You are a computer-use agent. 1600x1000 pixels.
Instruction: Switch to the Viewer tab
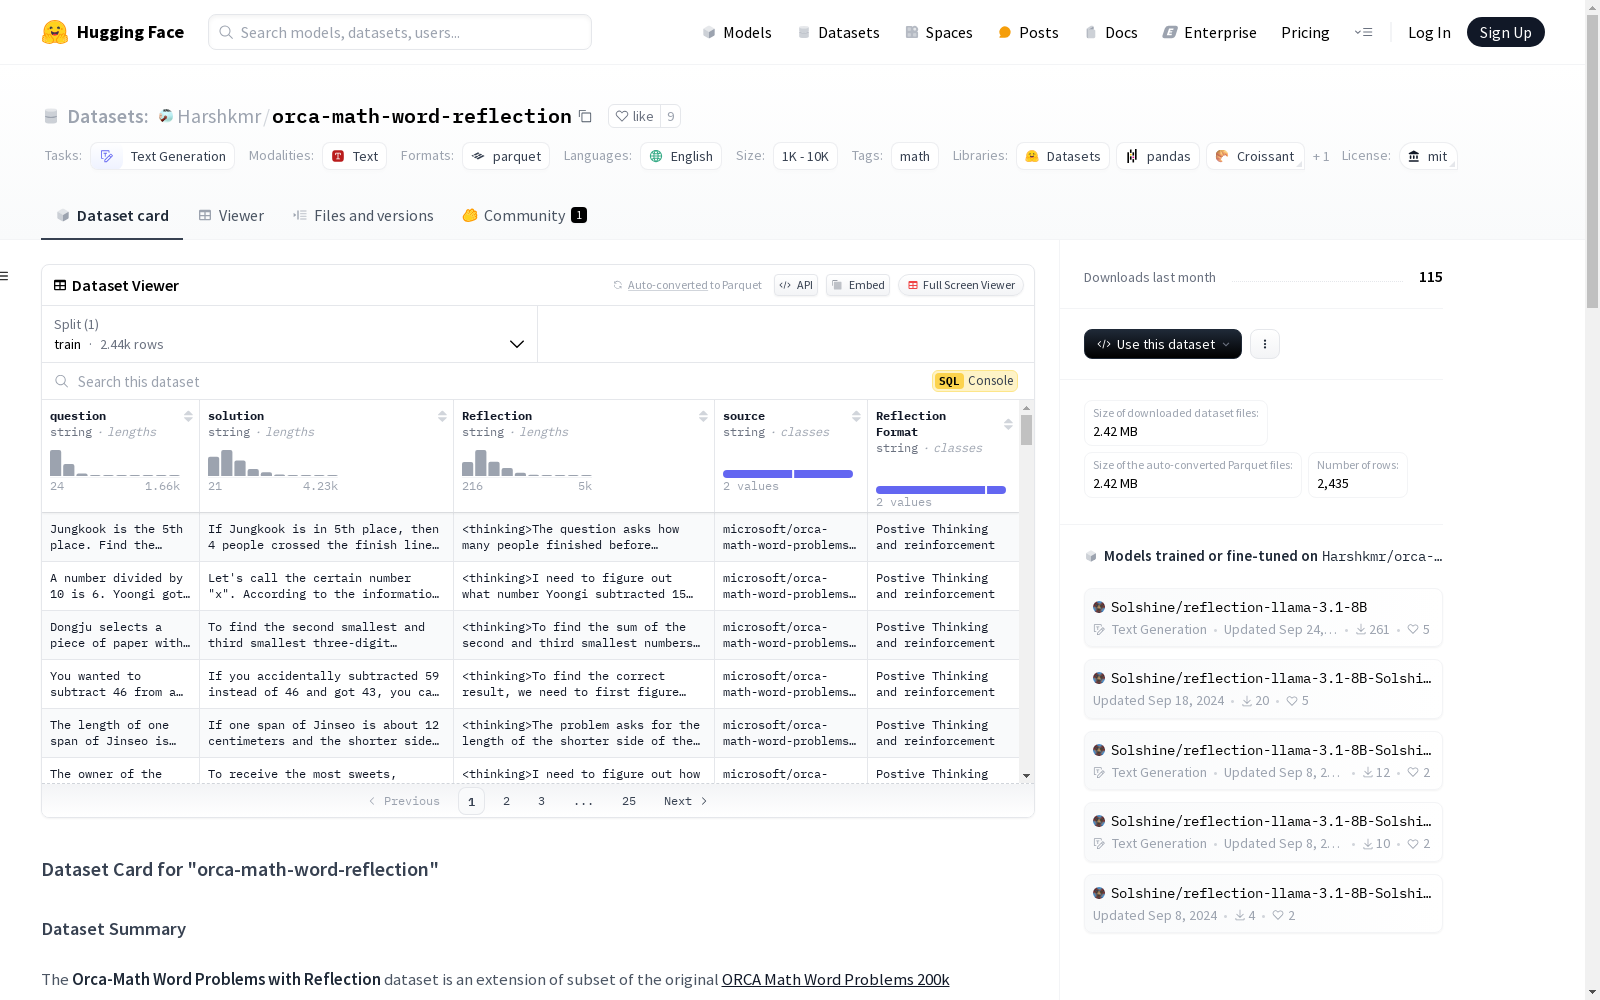click(231, 215)
